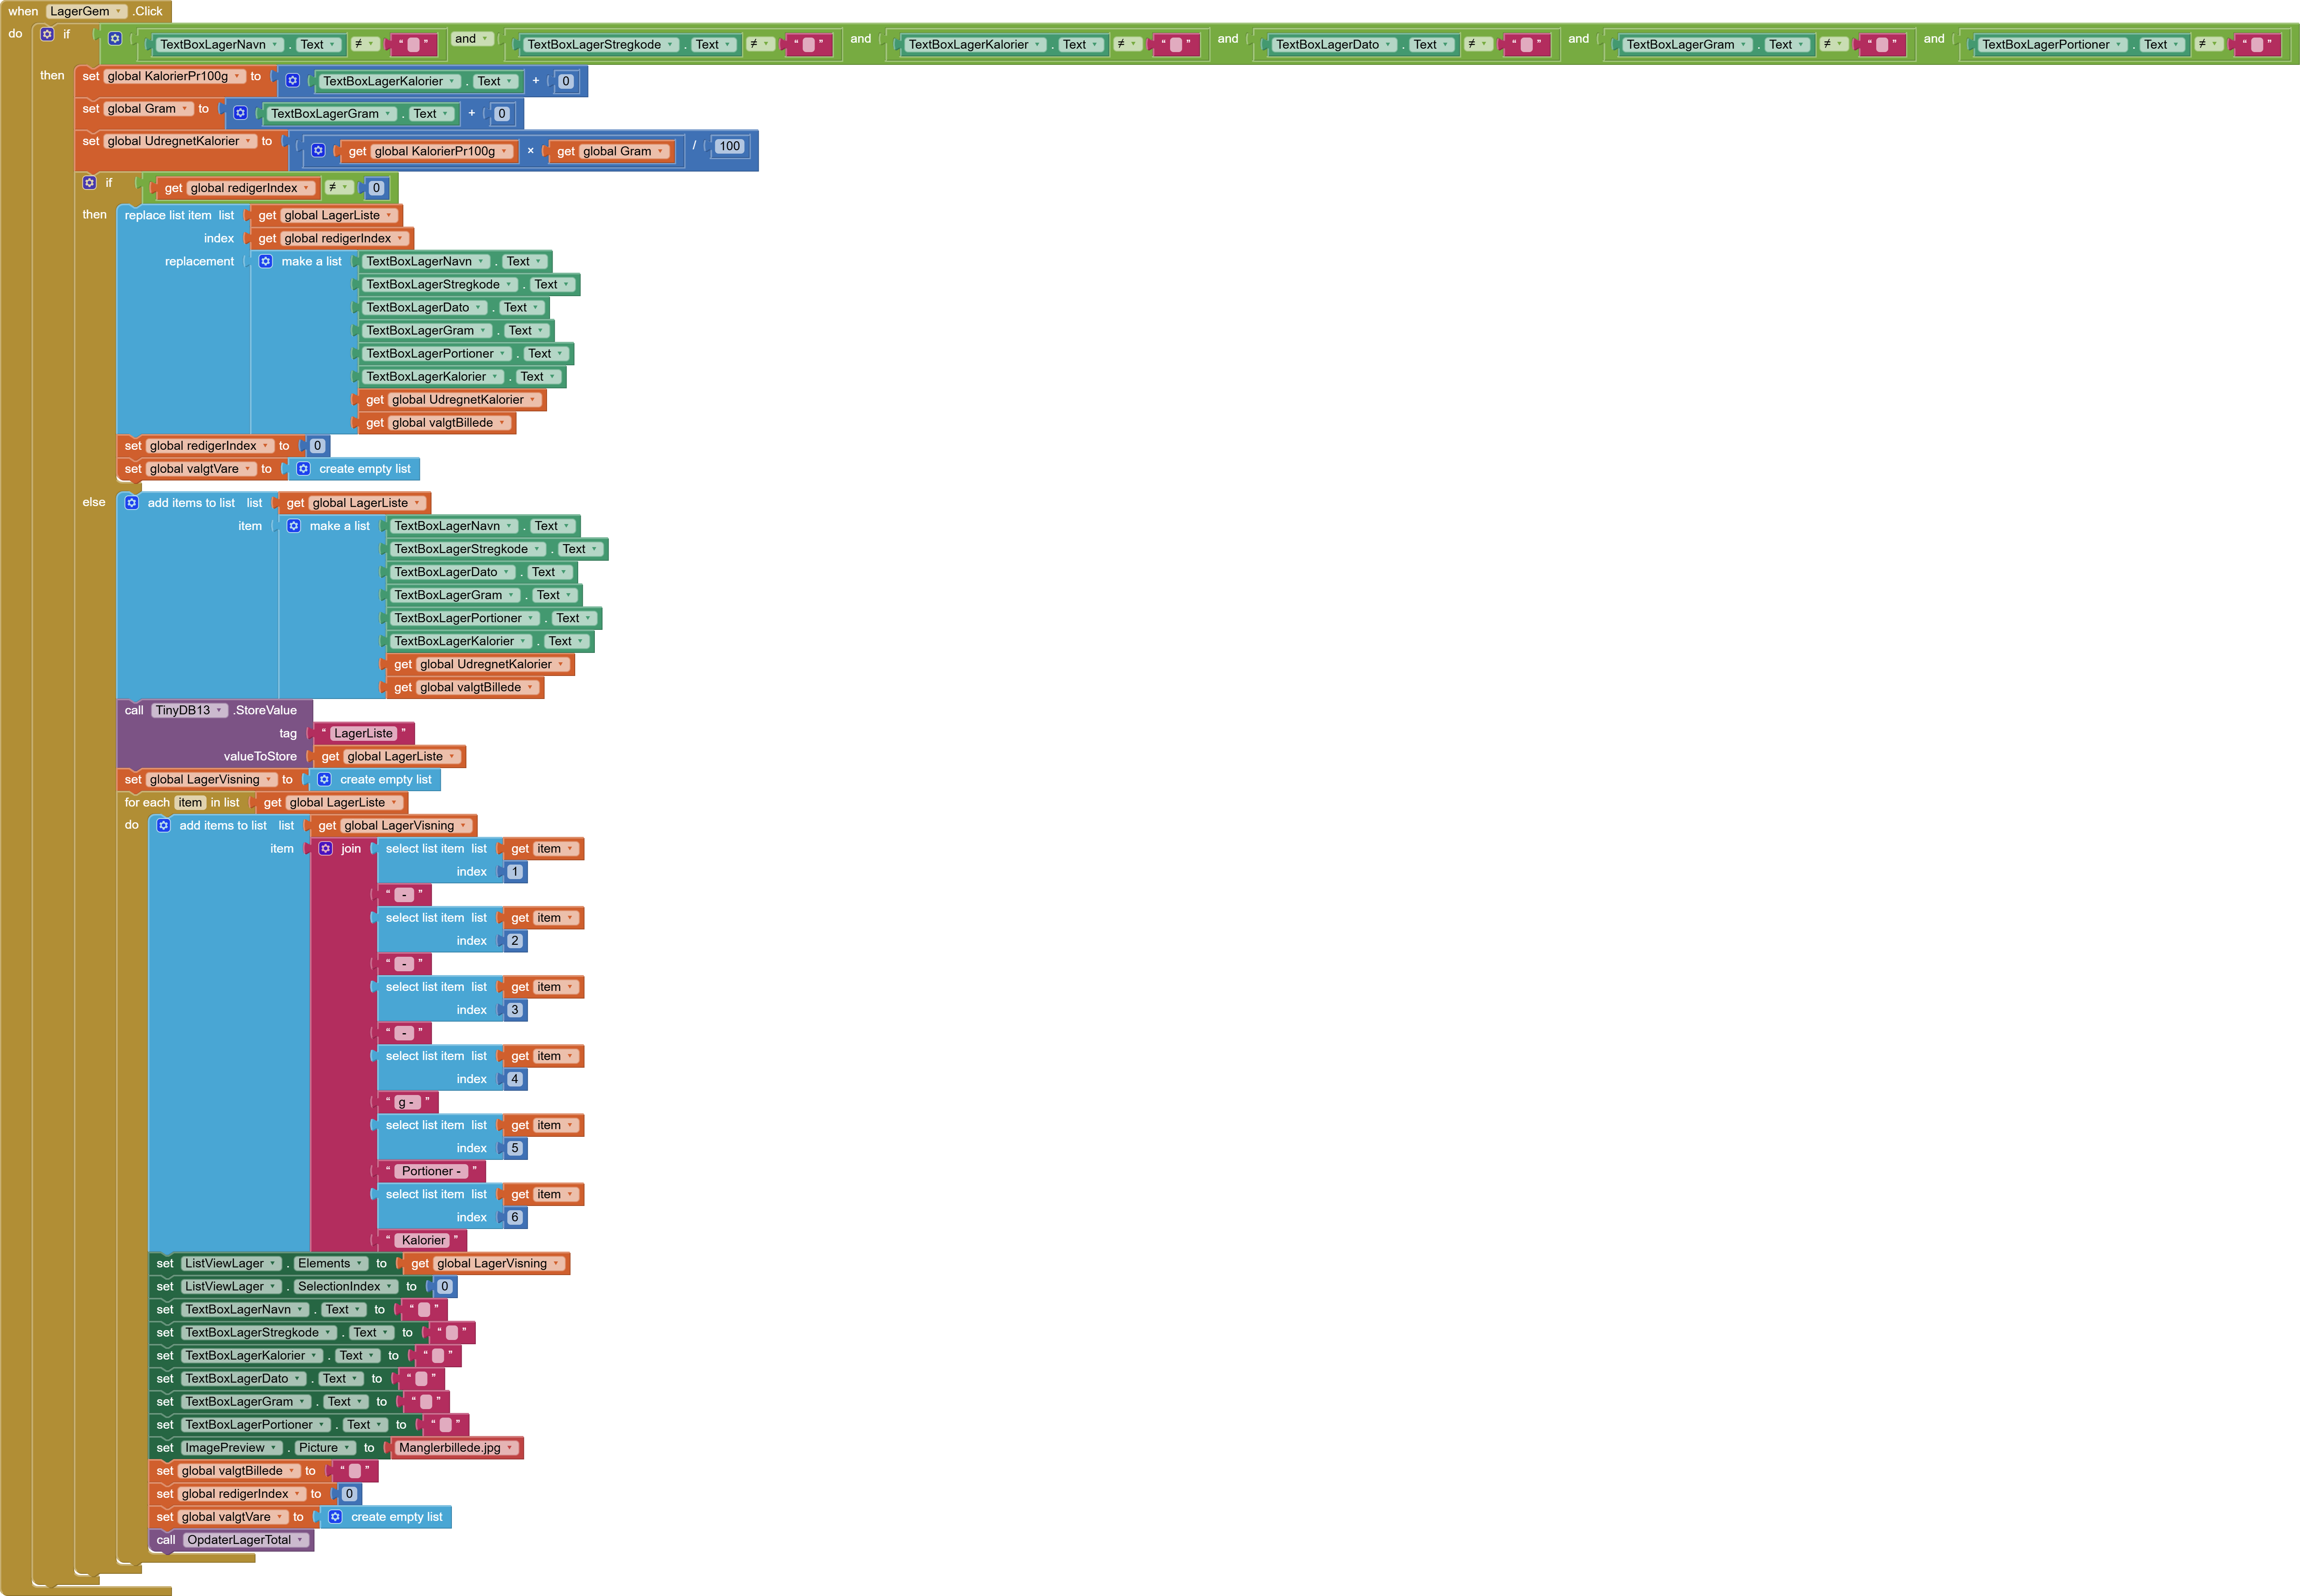Click the 'Kalorier' text string in the join
Image resolution: width=2300 pixels, height=1596 pixels.
click(423, 1240)
